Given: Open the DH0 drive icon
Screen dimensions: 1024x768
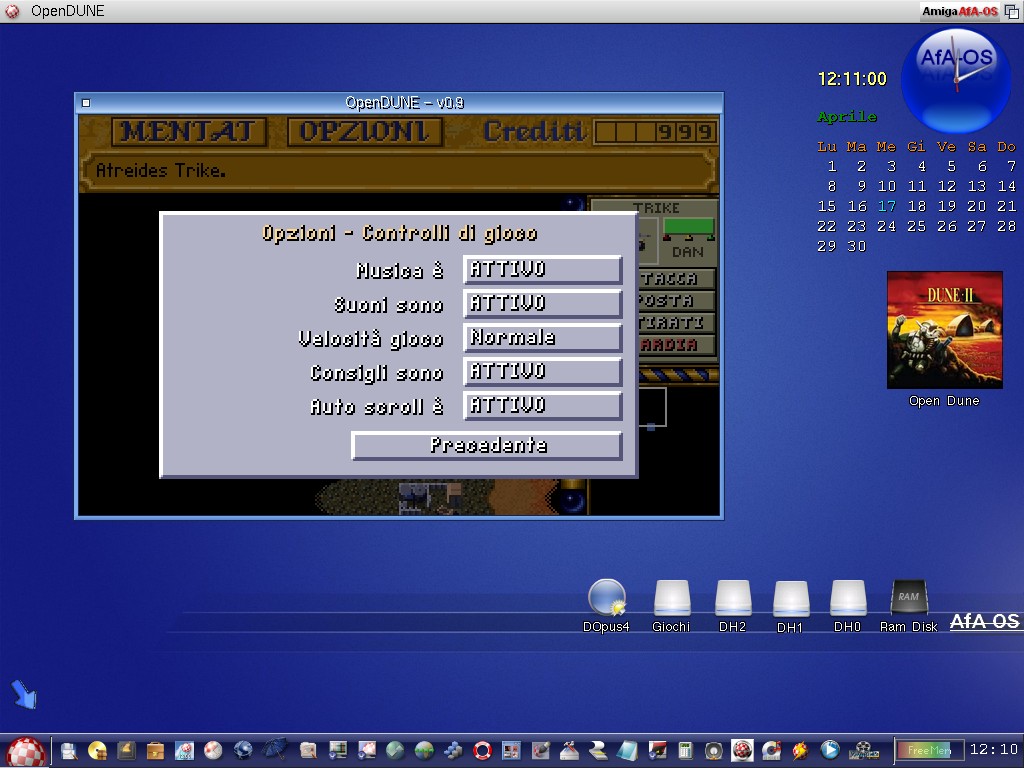Looking at the screenshot, I should pos(847,599).
